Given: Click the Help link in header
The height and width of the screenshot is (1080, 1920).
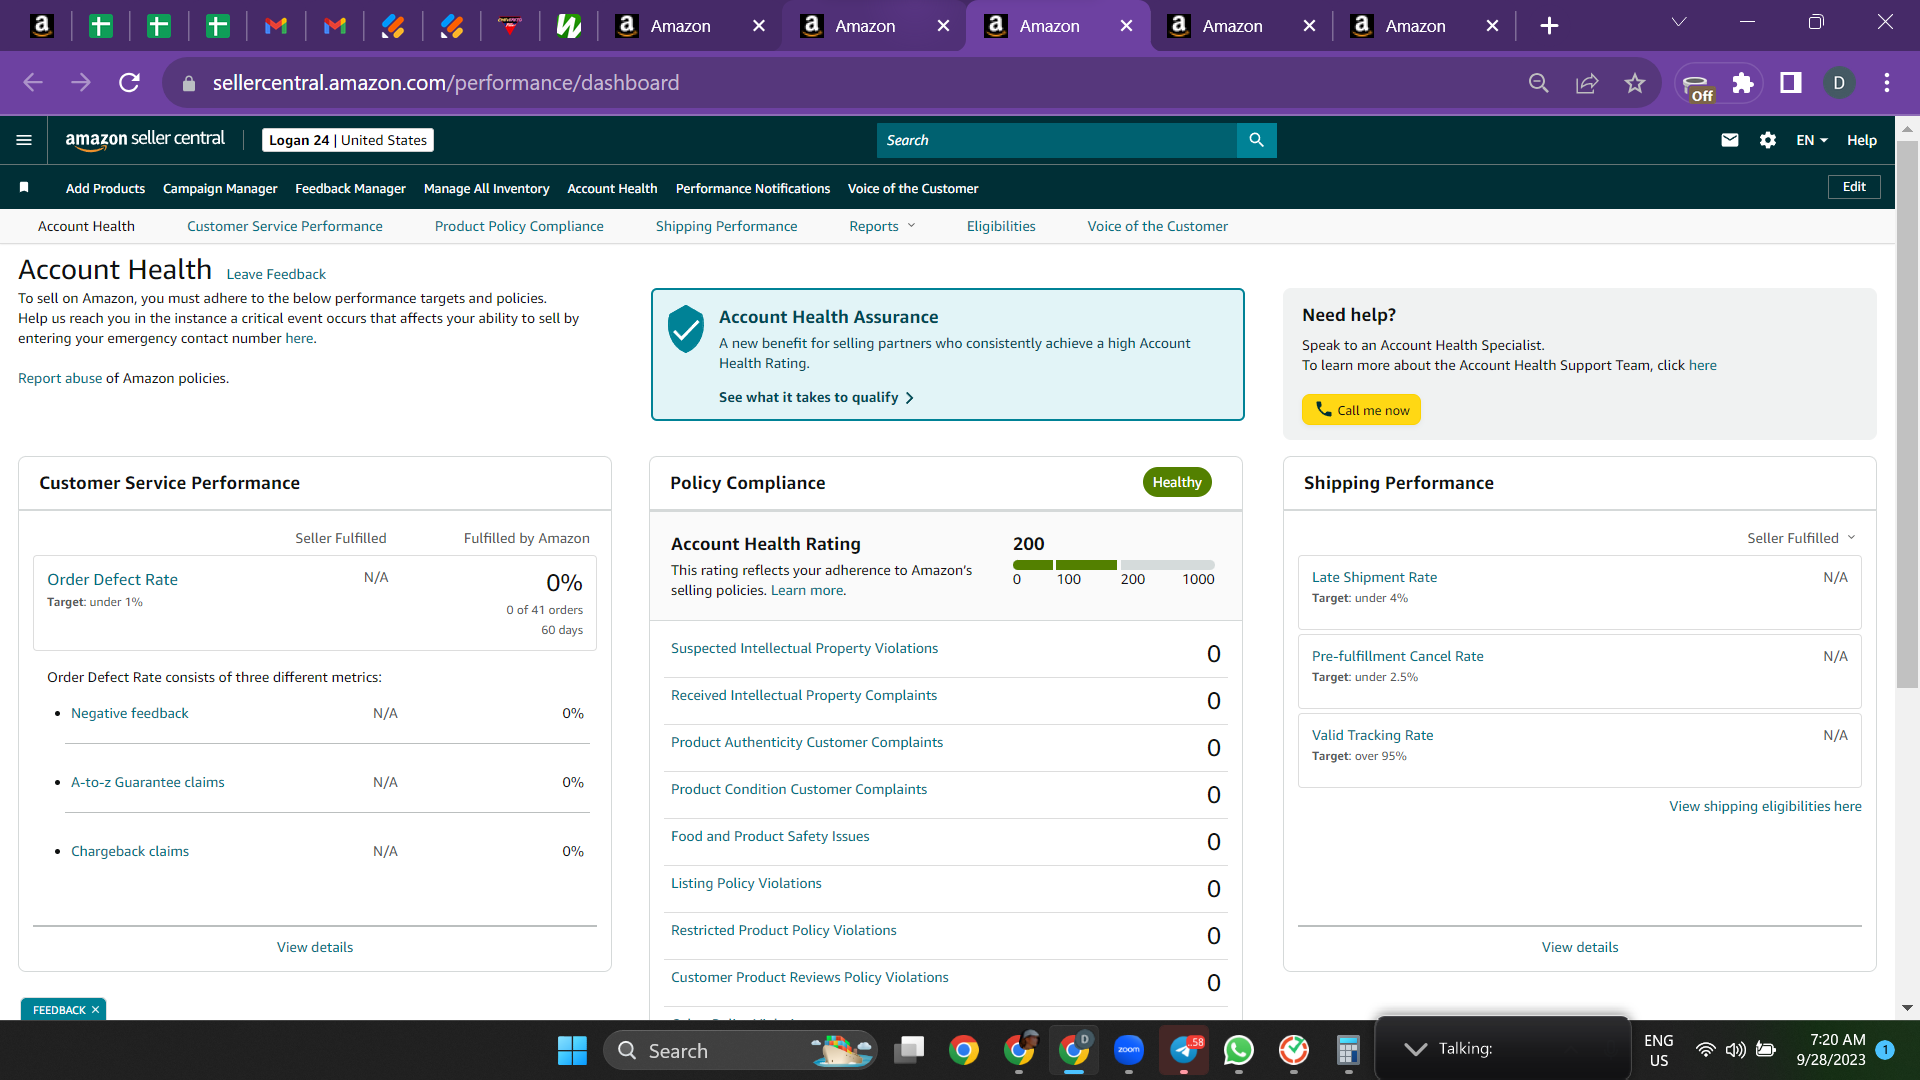Looking at the screenshot, I should click(x=1862, y=140).
